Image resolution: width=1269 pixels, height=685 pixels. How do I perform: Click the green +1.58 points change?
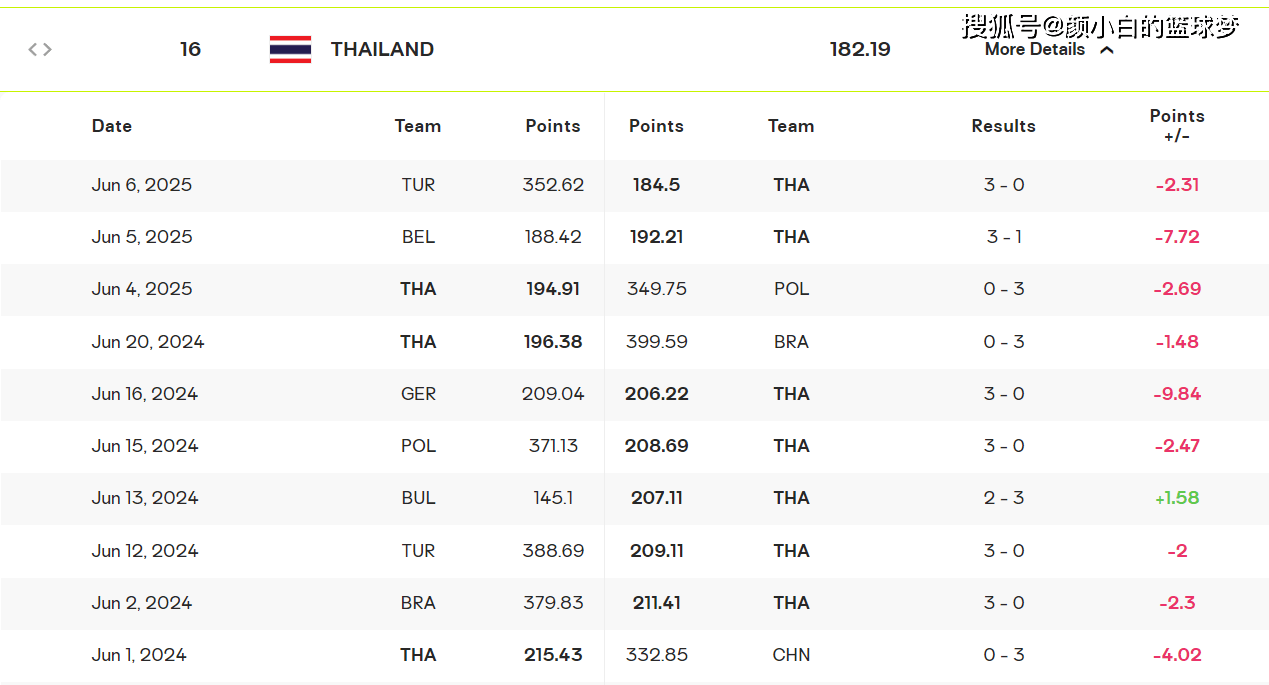coord(1177,498)
